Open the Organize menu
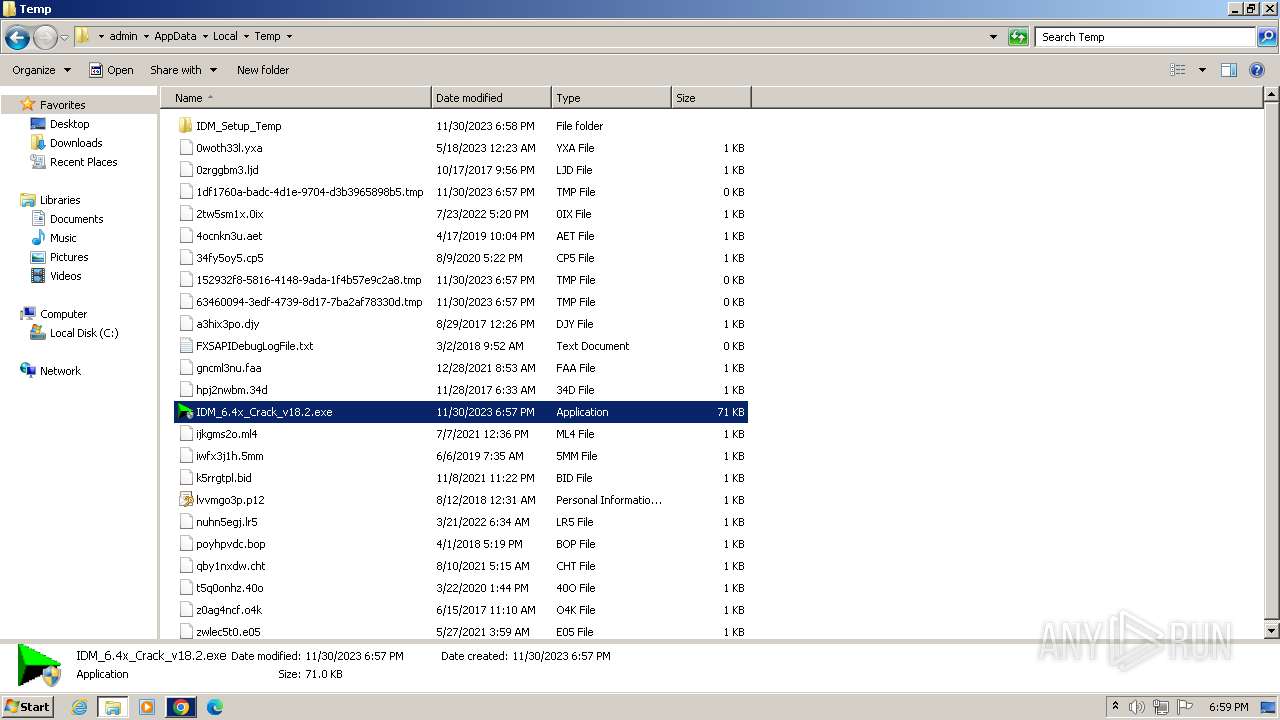This screenshot has height=720, width=1280. [x=41, y=70]
